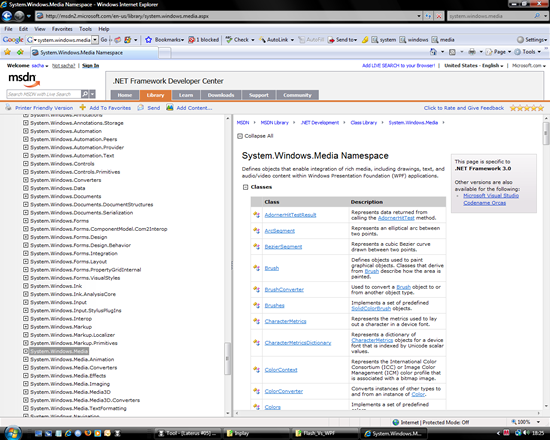Collapse the Classes section

246,187
